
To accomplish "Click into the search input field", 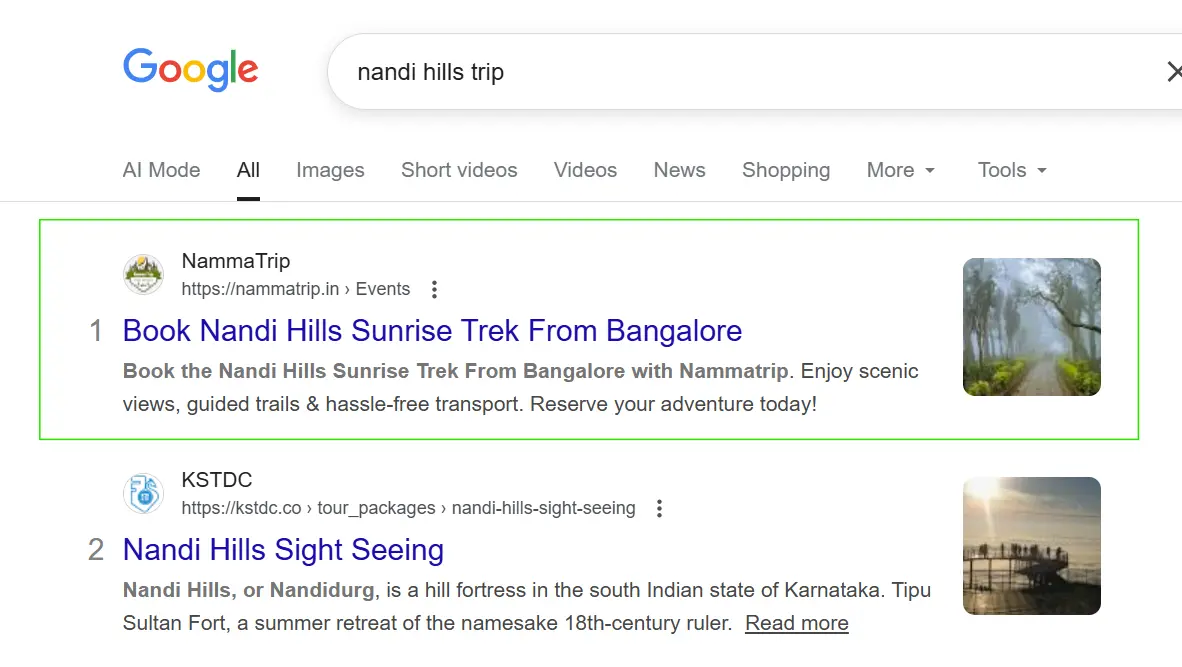I will point(700,72).
